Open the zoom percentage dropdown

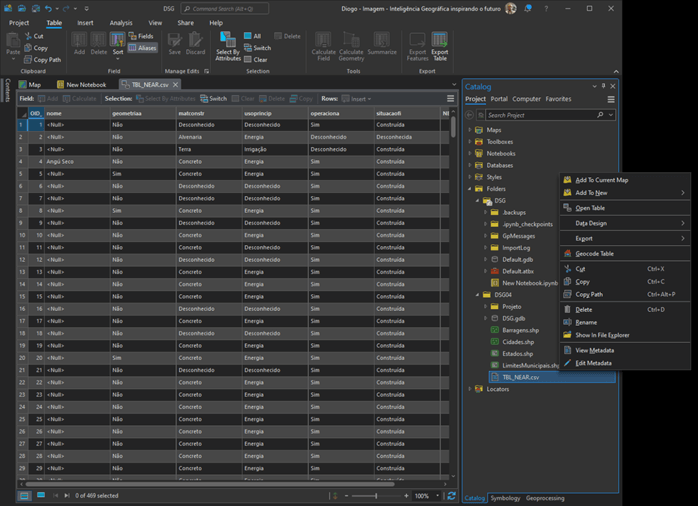point(437,496)
